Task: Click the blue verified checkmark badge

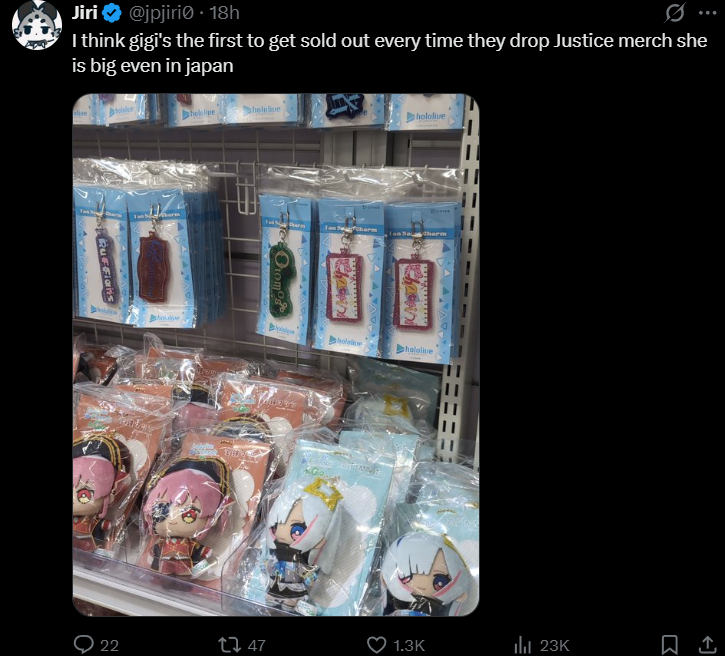Action: click(x=111, y=13)
